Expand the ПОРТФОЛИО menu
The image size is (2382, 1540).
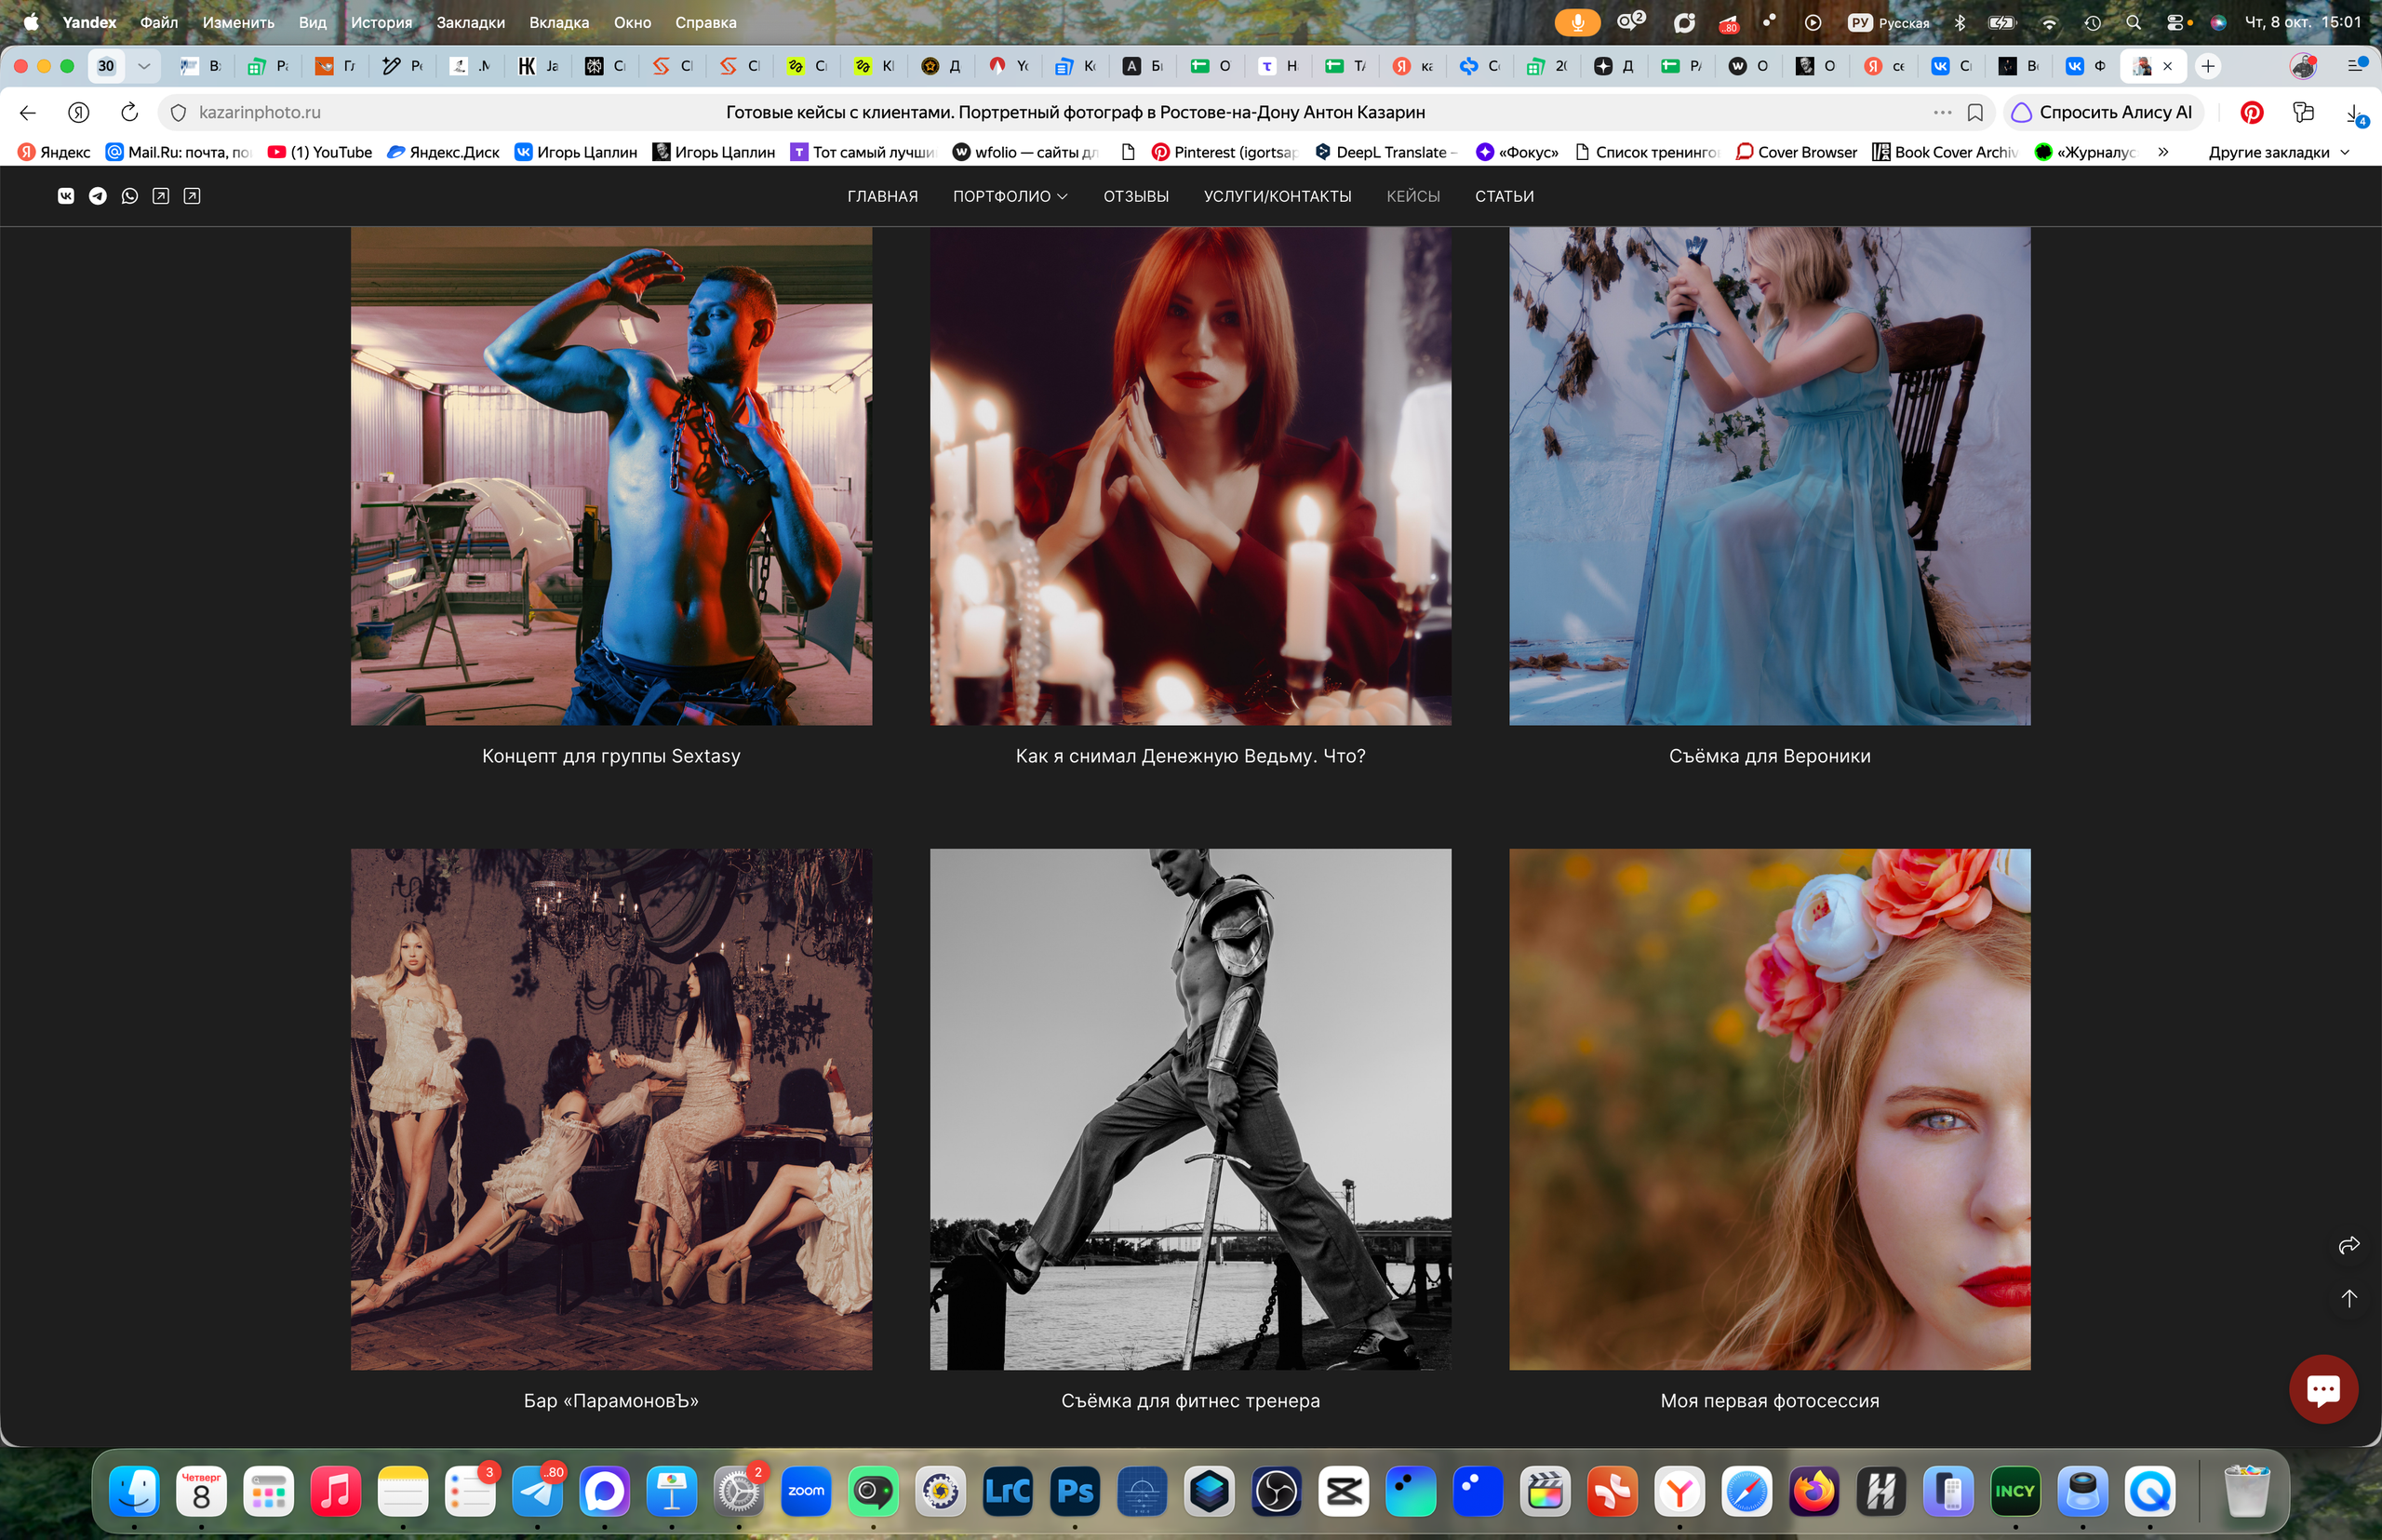(x=1010, y=196)
